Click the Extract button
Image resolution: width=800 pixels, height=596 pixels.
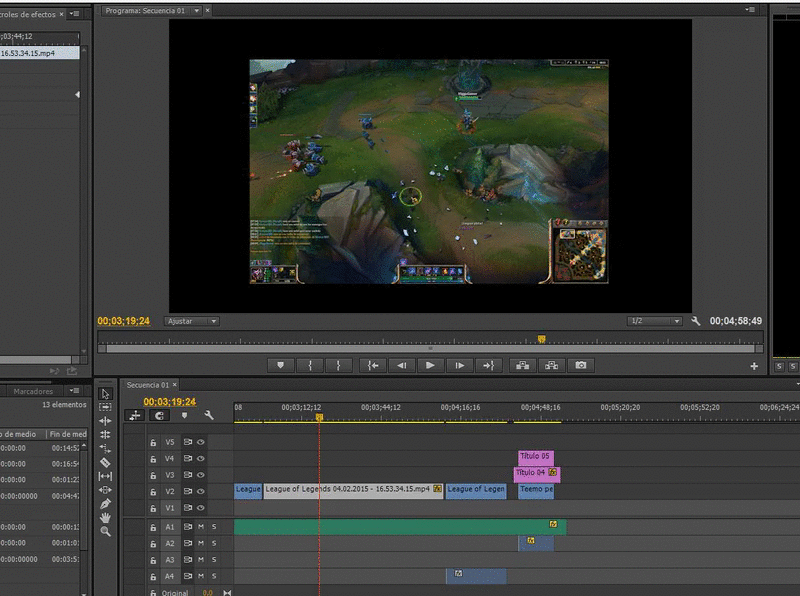click(552, 365)
